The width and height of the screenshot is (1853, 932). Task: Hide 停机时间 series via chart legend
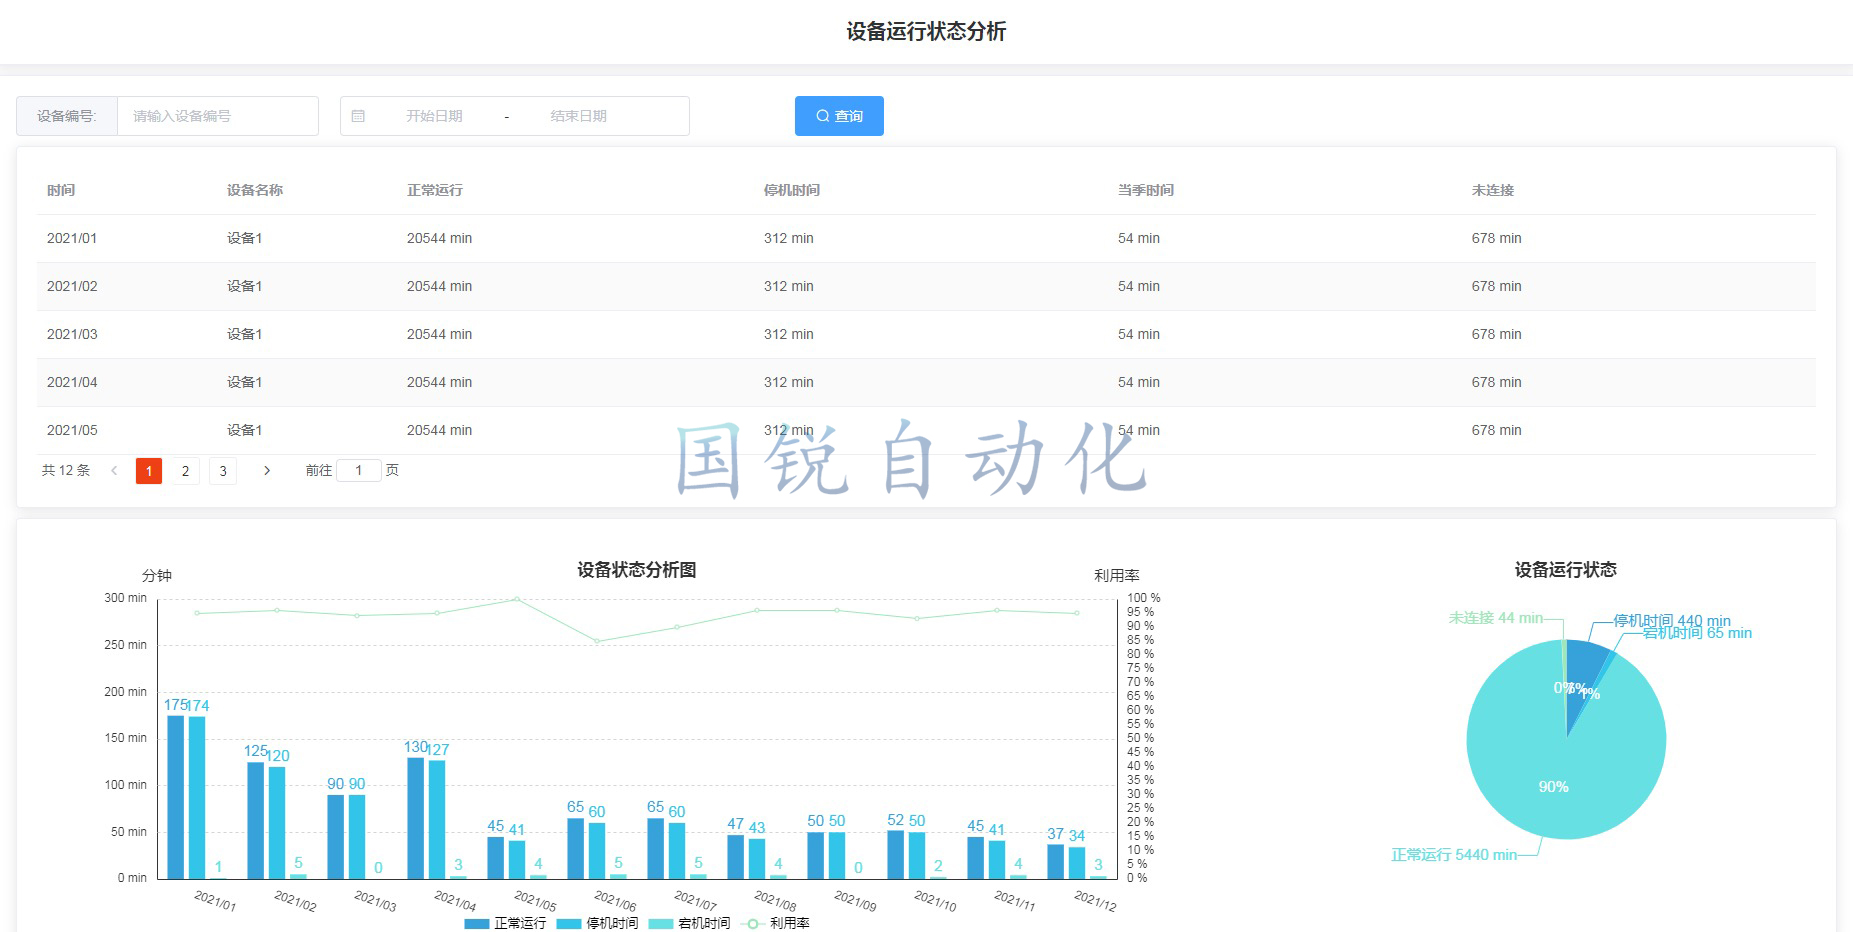point(597,923)
